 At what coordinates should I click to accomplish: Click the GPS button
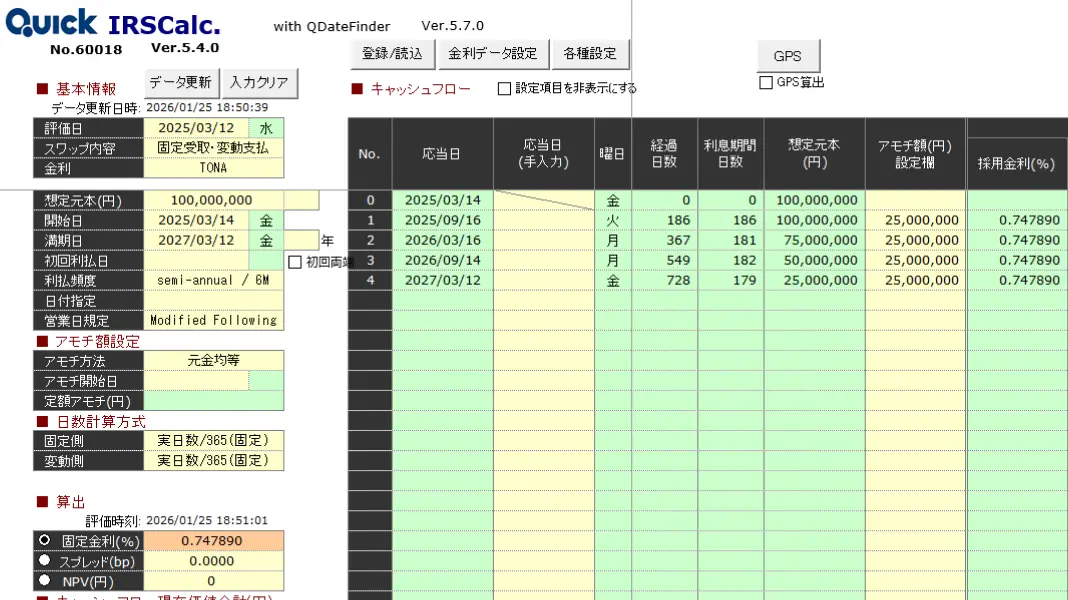788,56
